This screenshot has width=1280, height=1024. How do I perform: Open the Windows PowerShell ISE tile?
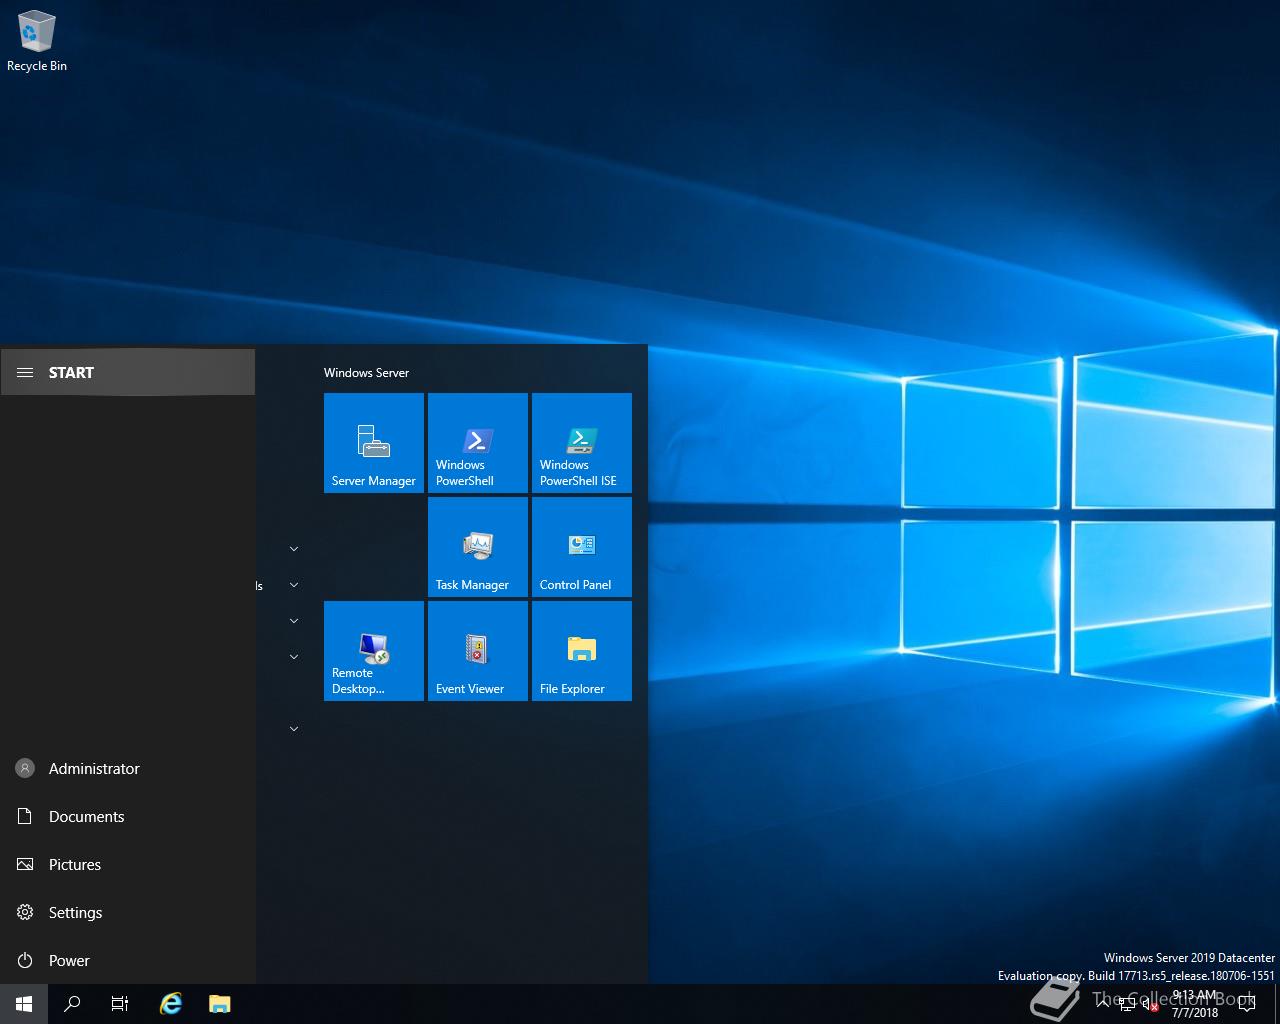[x=582, y=443]
